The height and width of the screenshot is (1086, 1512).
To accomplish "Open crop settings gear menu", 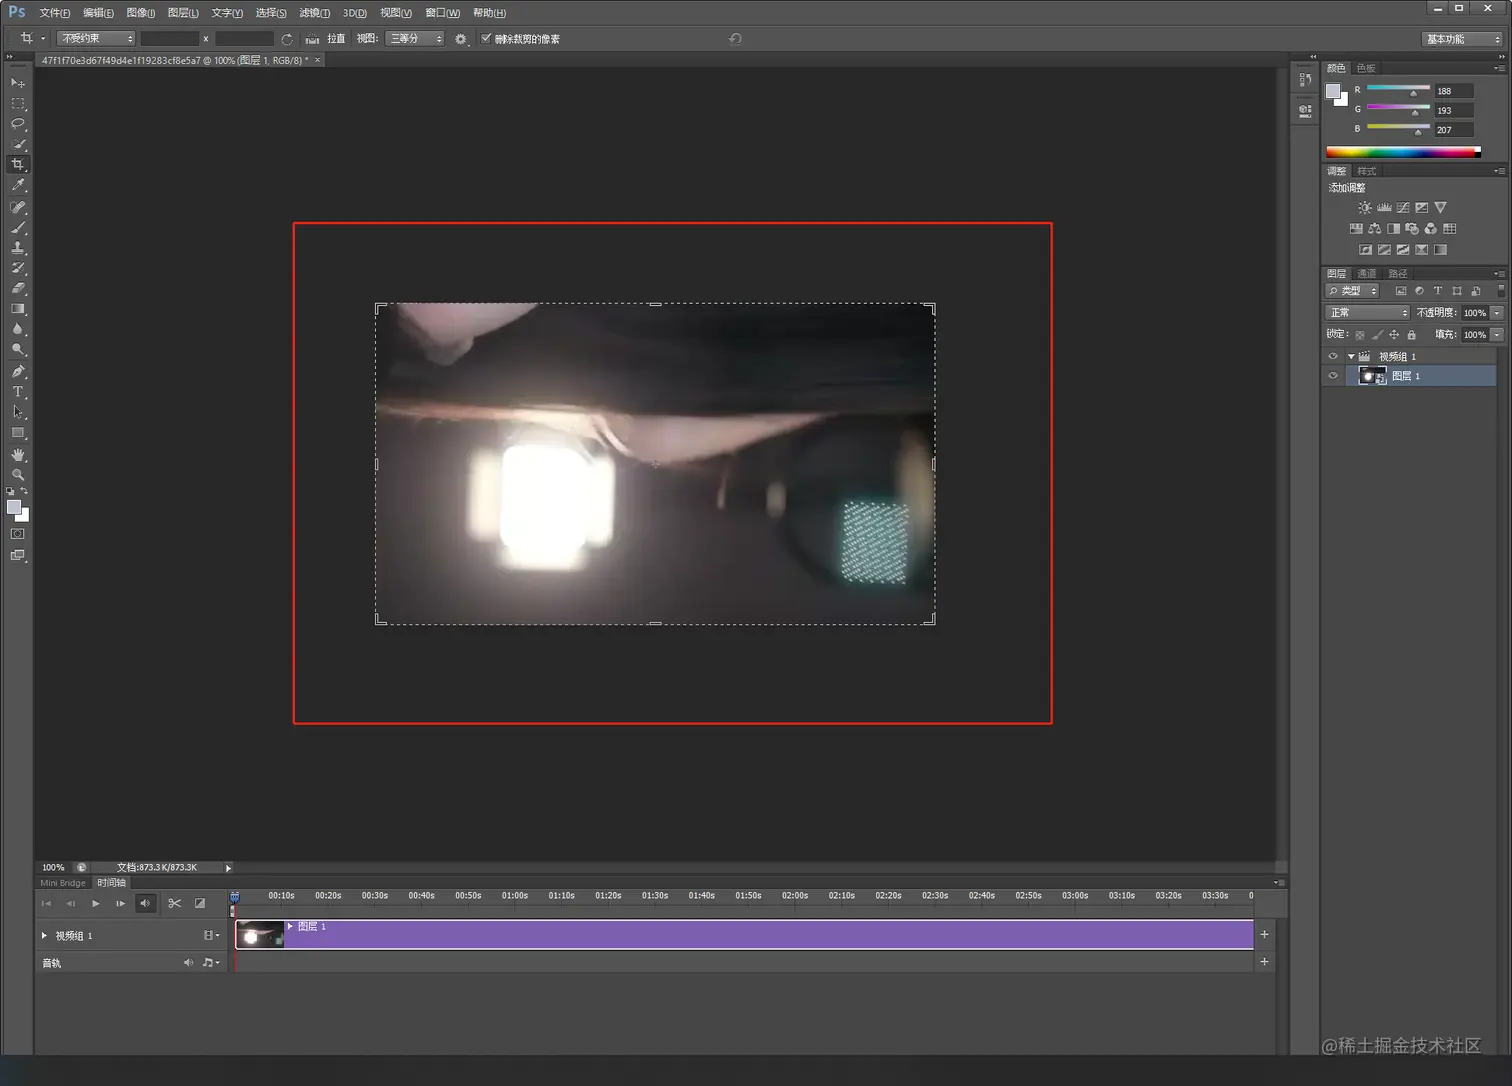I will [x=461, y=39].
